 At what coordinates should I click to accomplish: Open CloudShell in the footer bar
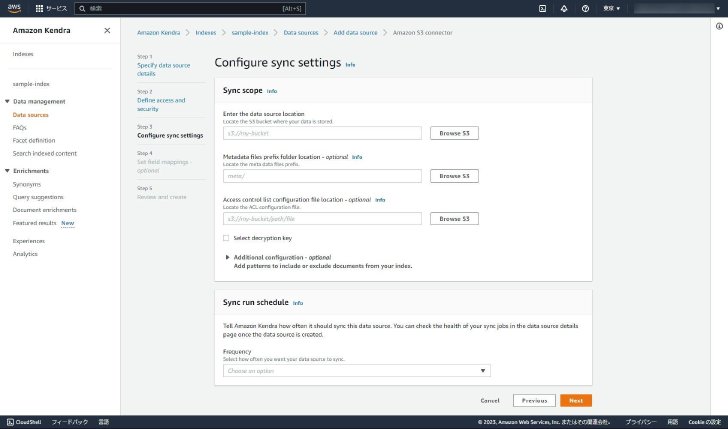click(24, 422)
